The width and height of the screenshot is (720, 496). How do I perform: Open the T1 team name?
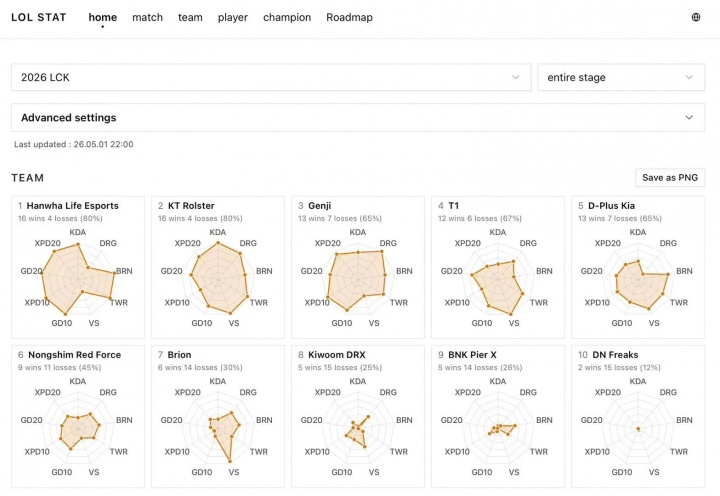click(x=453, y=206)
